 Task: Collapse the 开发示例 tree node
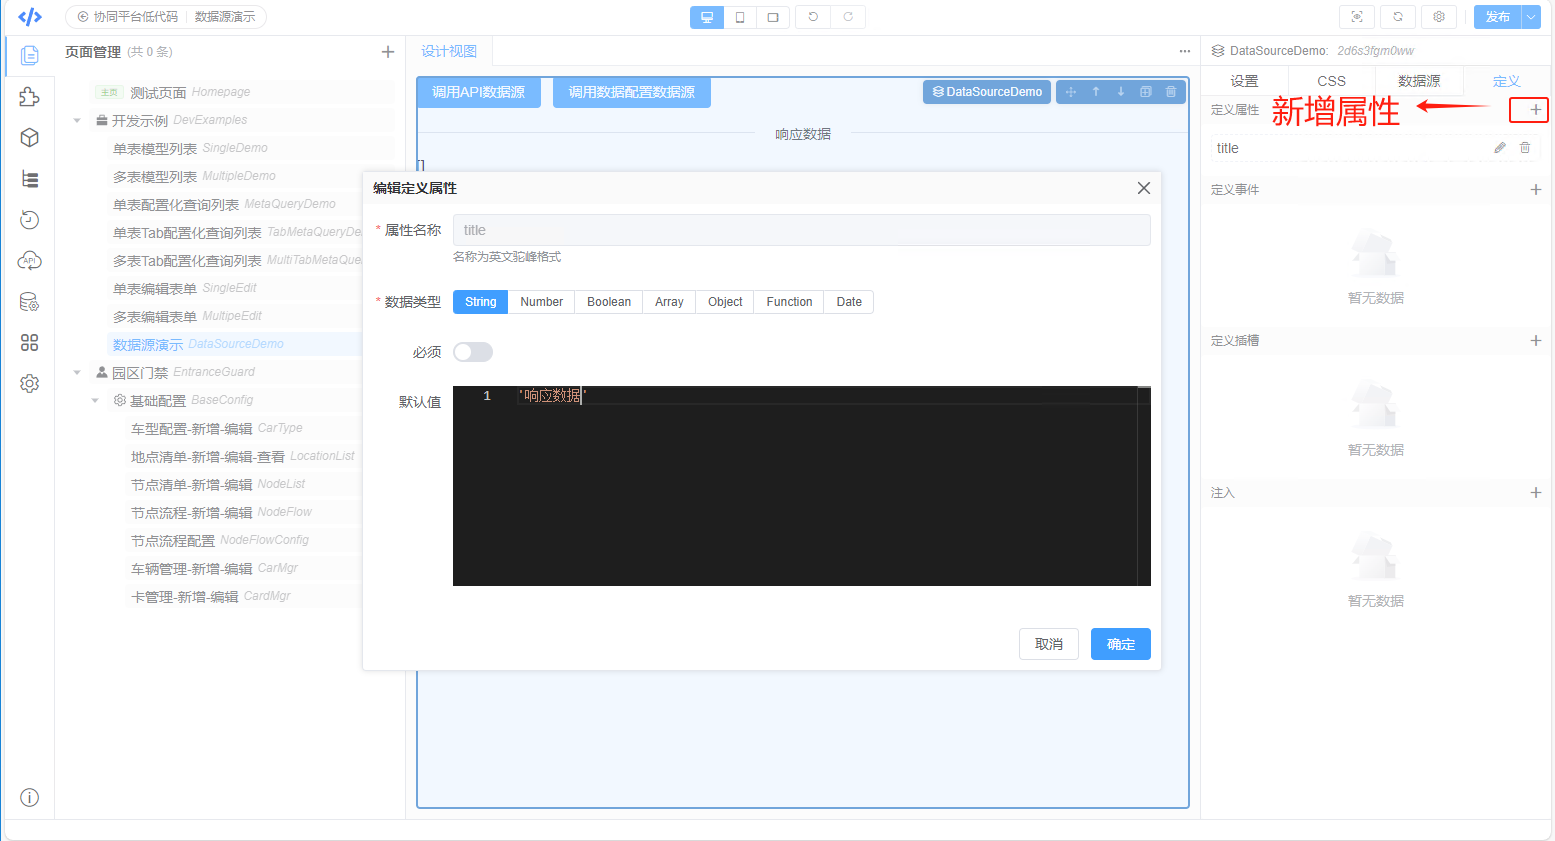tap(77, 120)
